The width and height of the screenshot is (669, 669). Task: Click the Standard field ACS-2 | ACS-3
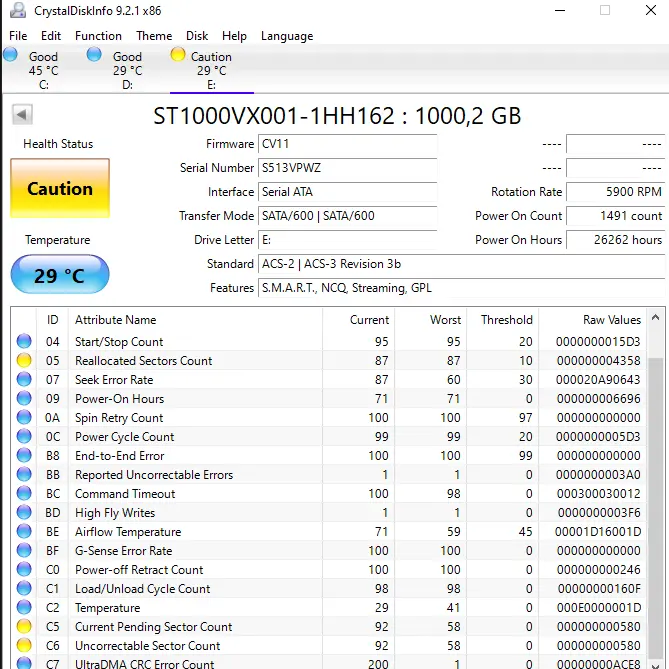pyautogui.click(x=461, y=264)
